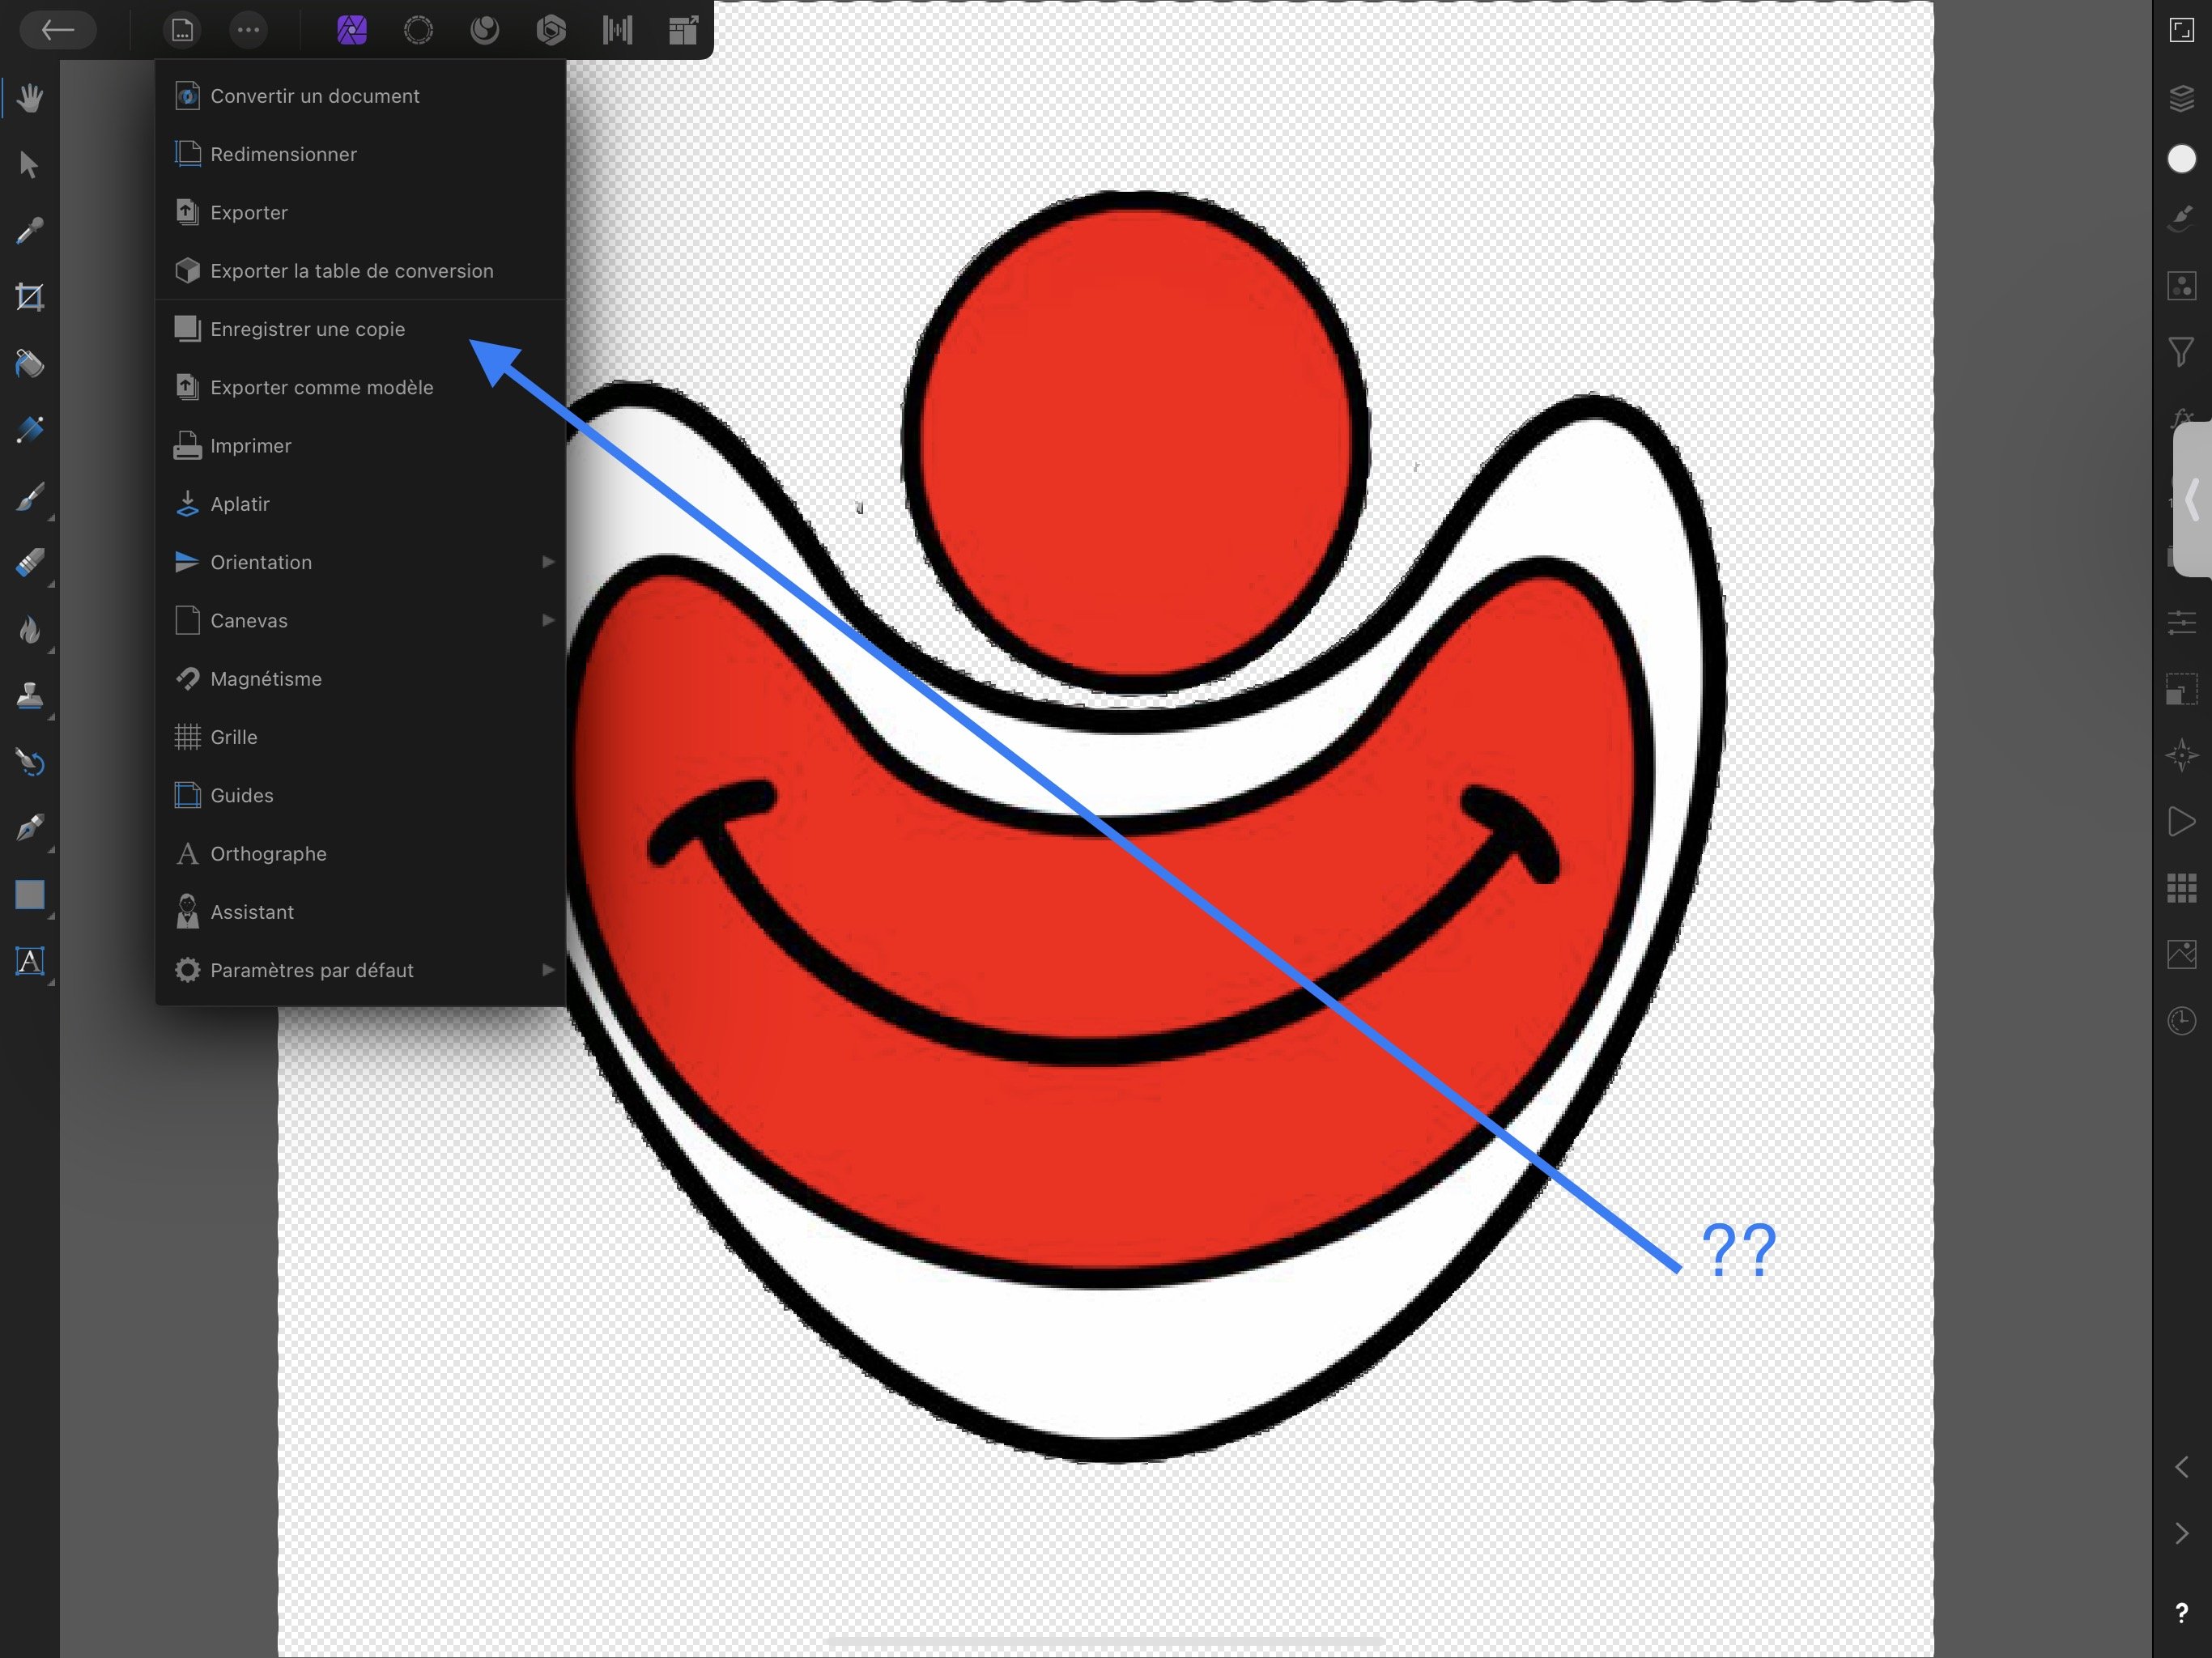The width and height of the screenshot is (2212, 1658).
Task: Switch to the Selections persona icon
Action: pos(418,30)
